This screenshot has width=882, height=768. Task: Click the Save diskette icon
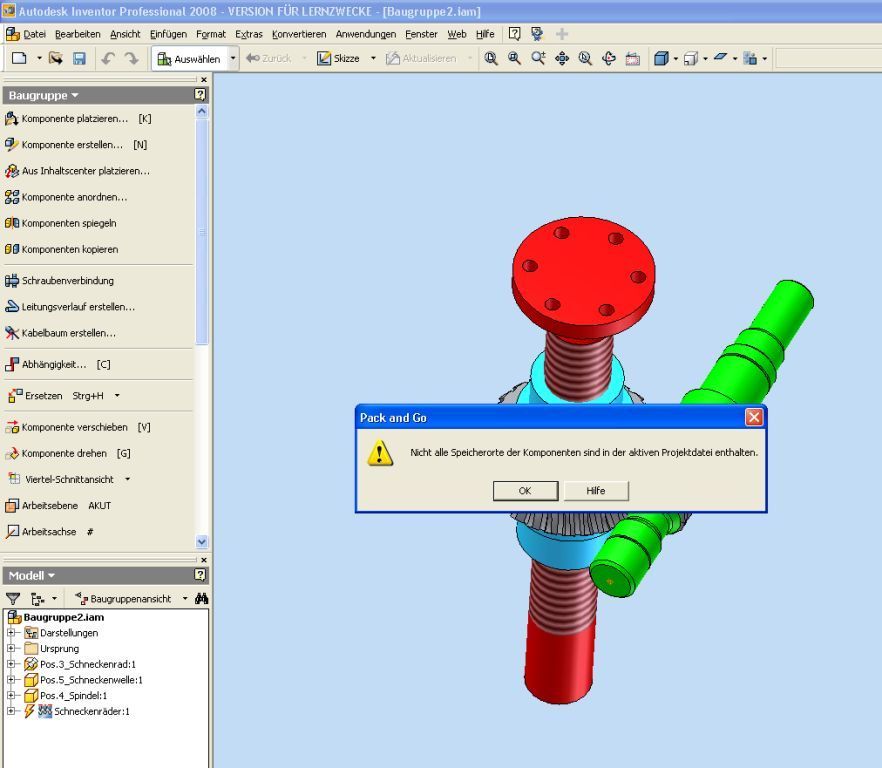pos(79,58)
